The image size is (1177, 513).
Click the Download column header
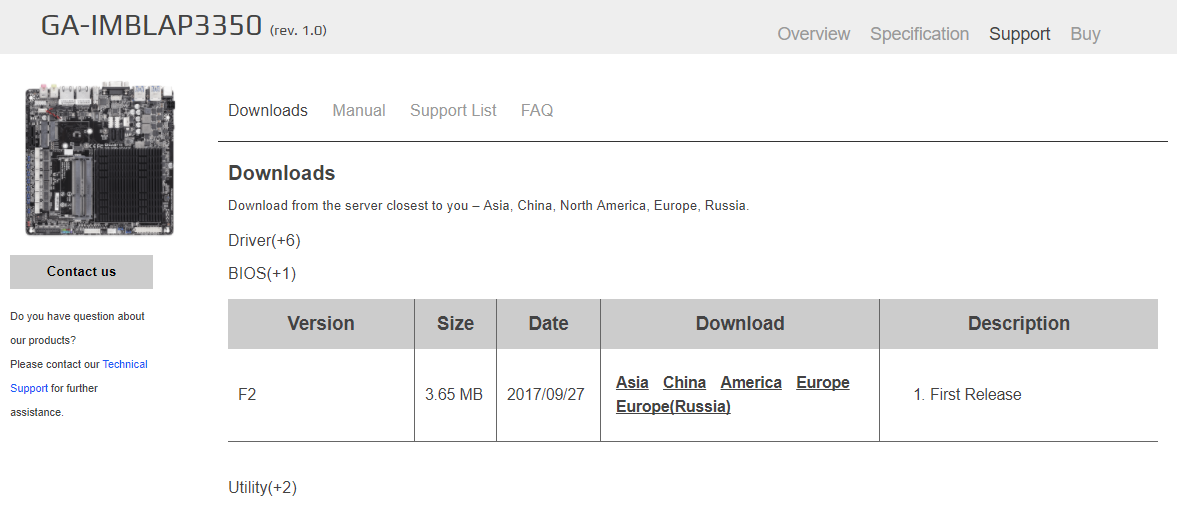(740, 324)
